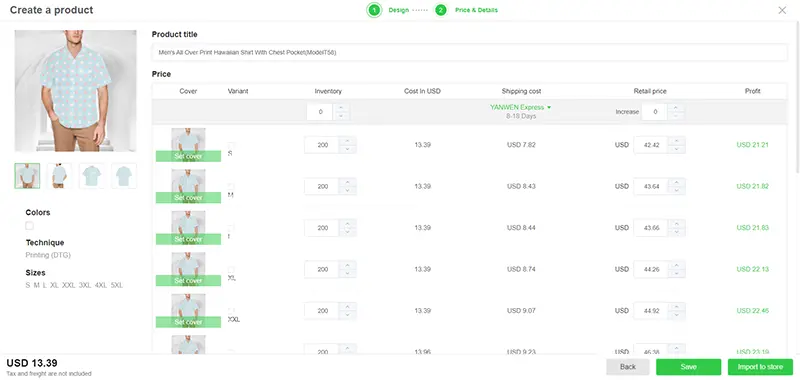
Task: Lower retail price 43.64 with the down arrow
Action: pos(677,190)
